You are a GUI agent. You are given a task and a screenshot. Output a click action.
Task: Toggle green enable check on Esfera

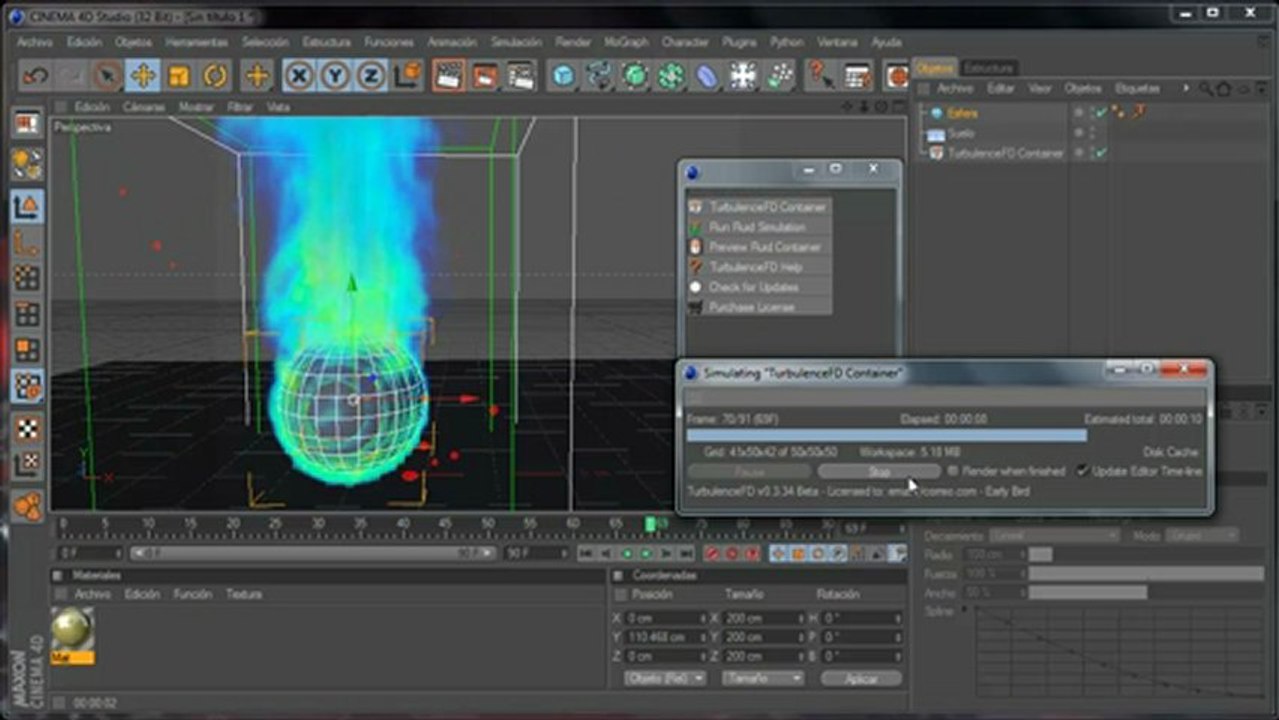[1100, 113]
